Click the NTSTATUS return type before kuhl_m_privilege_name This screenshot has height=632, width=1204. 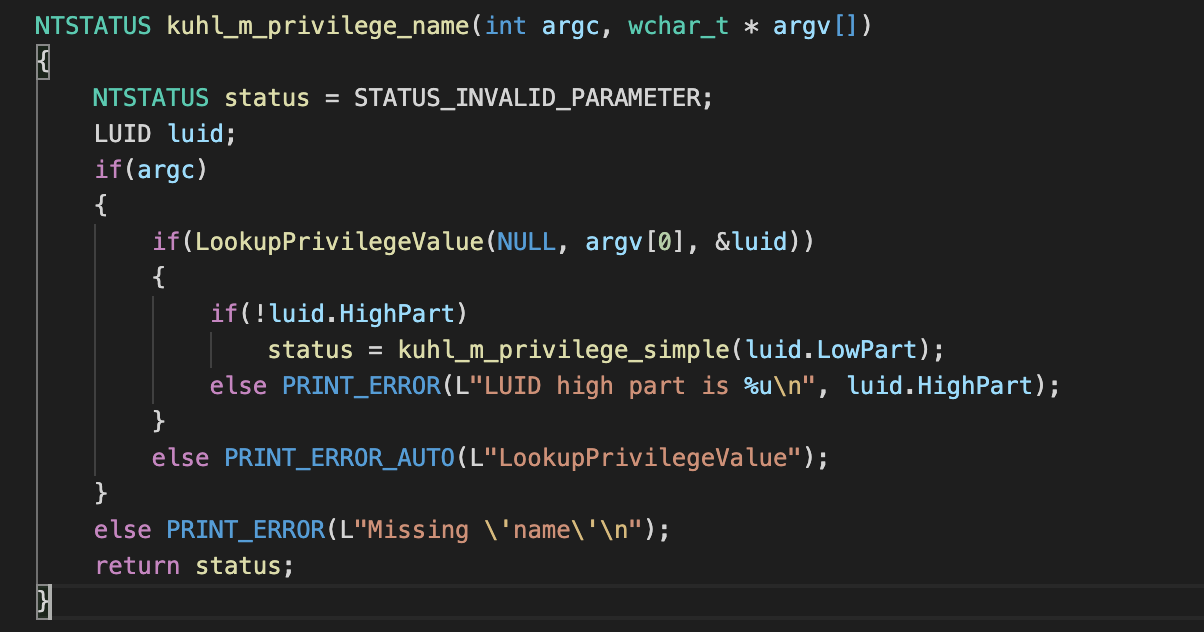tap(93, 26)
